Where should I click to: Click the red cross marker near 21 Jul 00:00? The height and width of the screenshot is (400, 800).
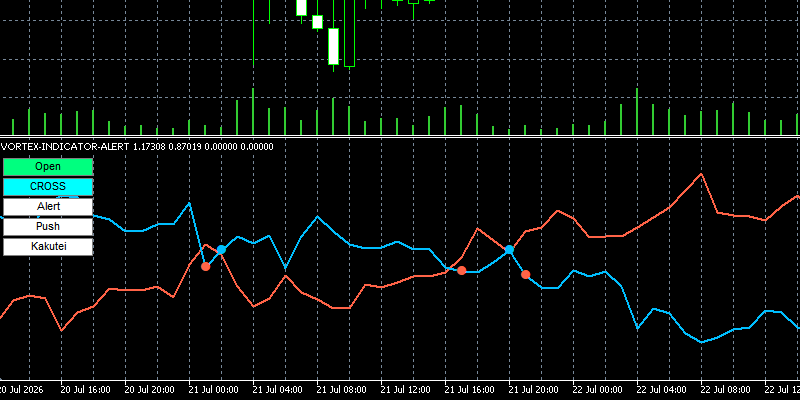205,266
